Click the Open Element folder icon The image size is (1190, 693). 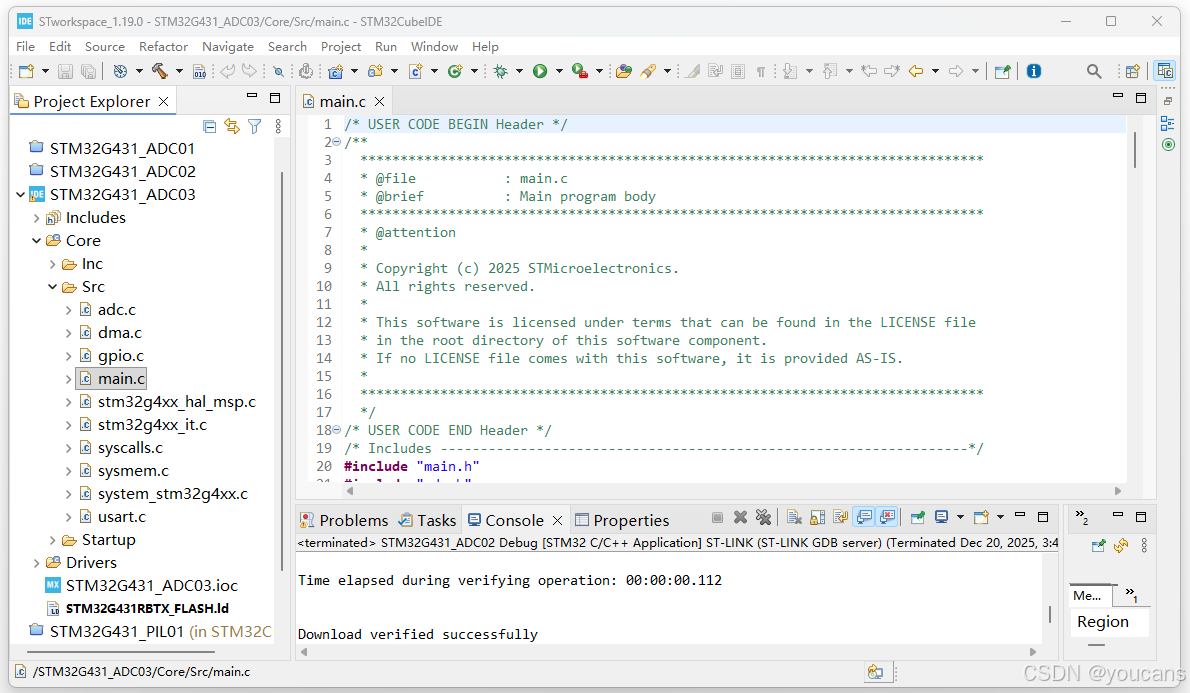tap(624, 71)
